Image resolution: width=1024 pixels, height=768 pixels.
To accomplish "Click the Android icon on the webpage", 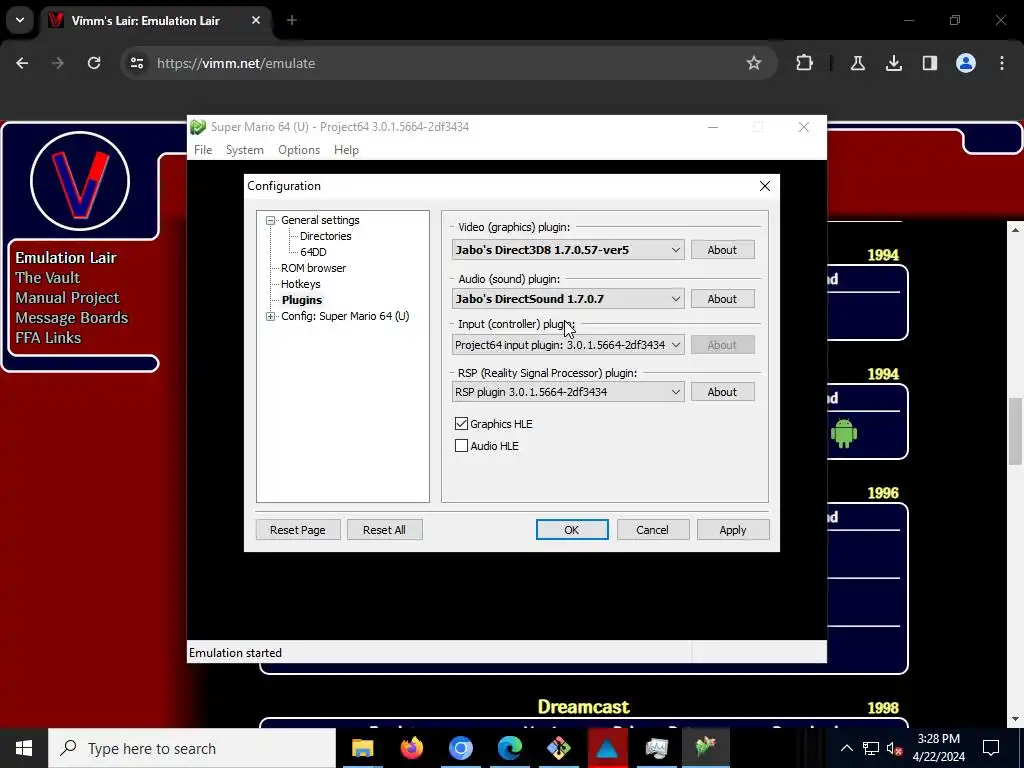I will 843,433.
